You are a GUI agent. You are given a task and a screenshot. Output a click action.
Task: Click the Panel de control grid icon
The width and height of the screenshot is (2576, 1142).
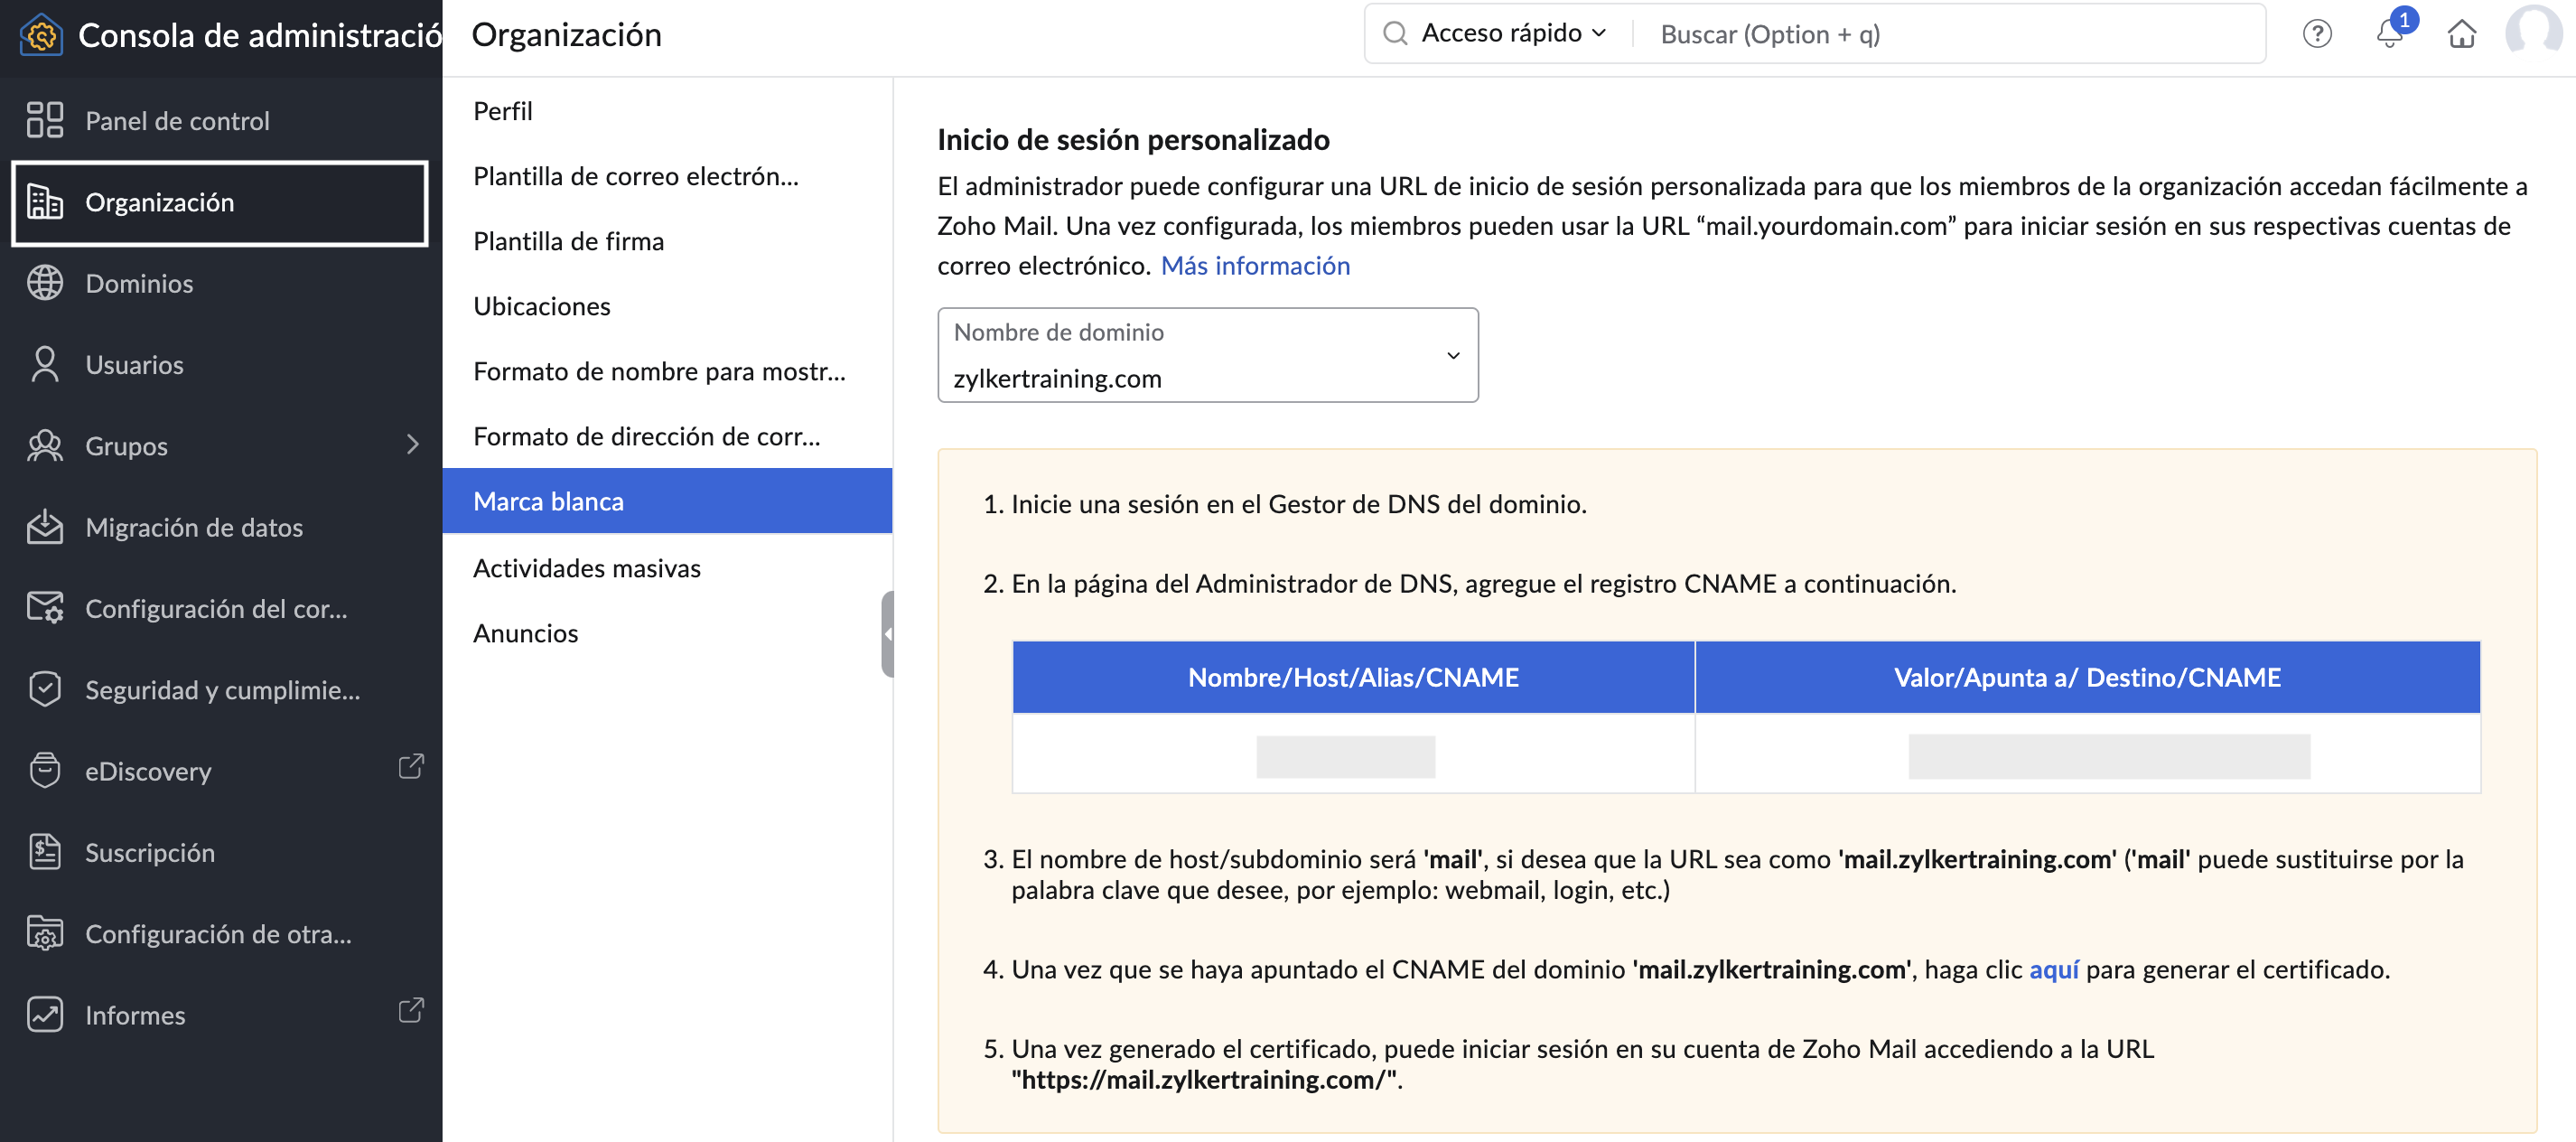pos(45,120)
